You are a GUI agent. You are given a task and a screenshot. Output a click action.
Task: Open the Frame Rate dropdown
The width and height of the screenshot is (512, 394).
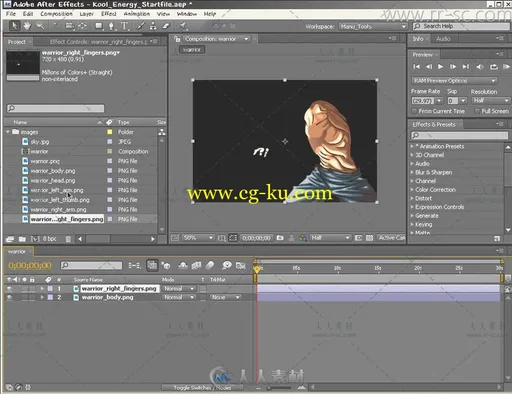pos(440,101)
